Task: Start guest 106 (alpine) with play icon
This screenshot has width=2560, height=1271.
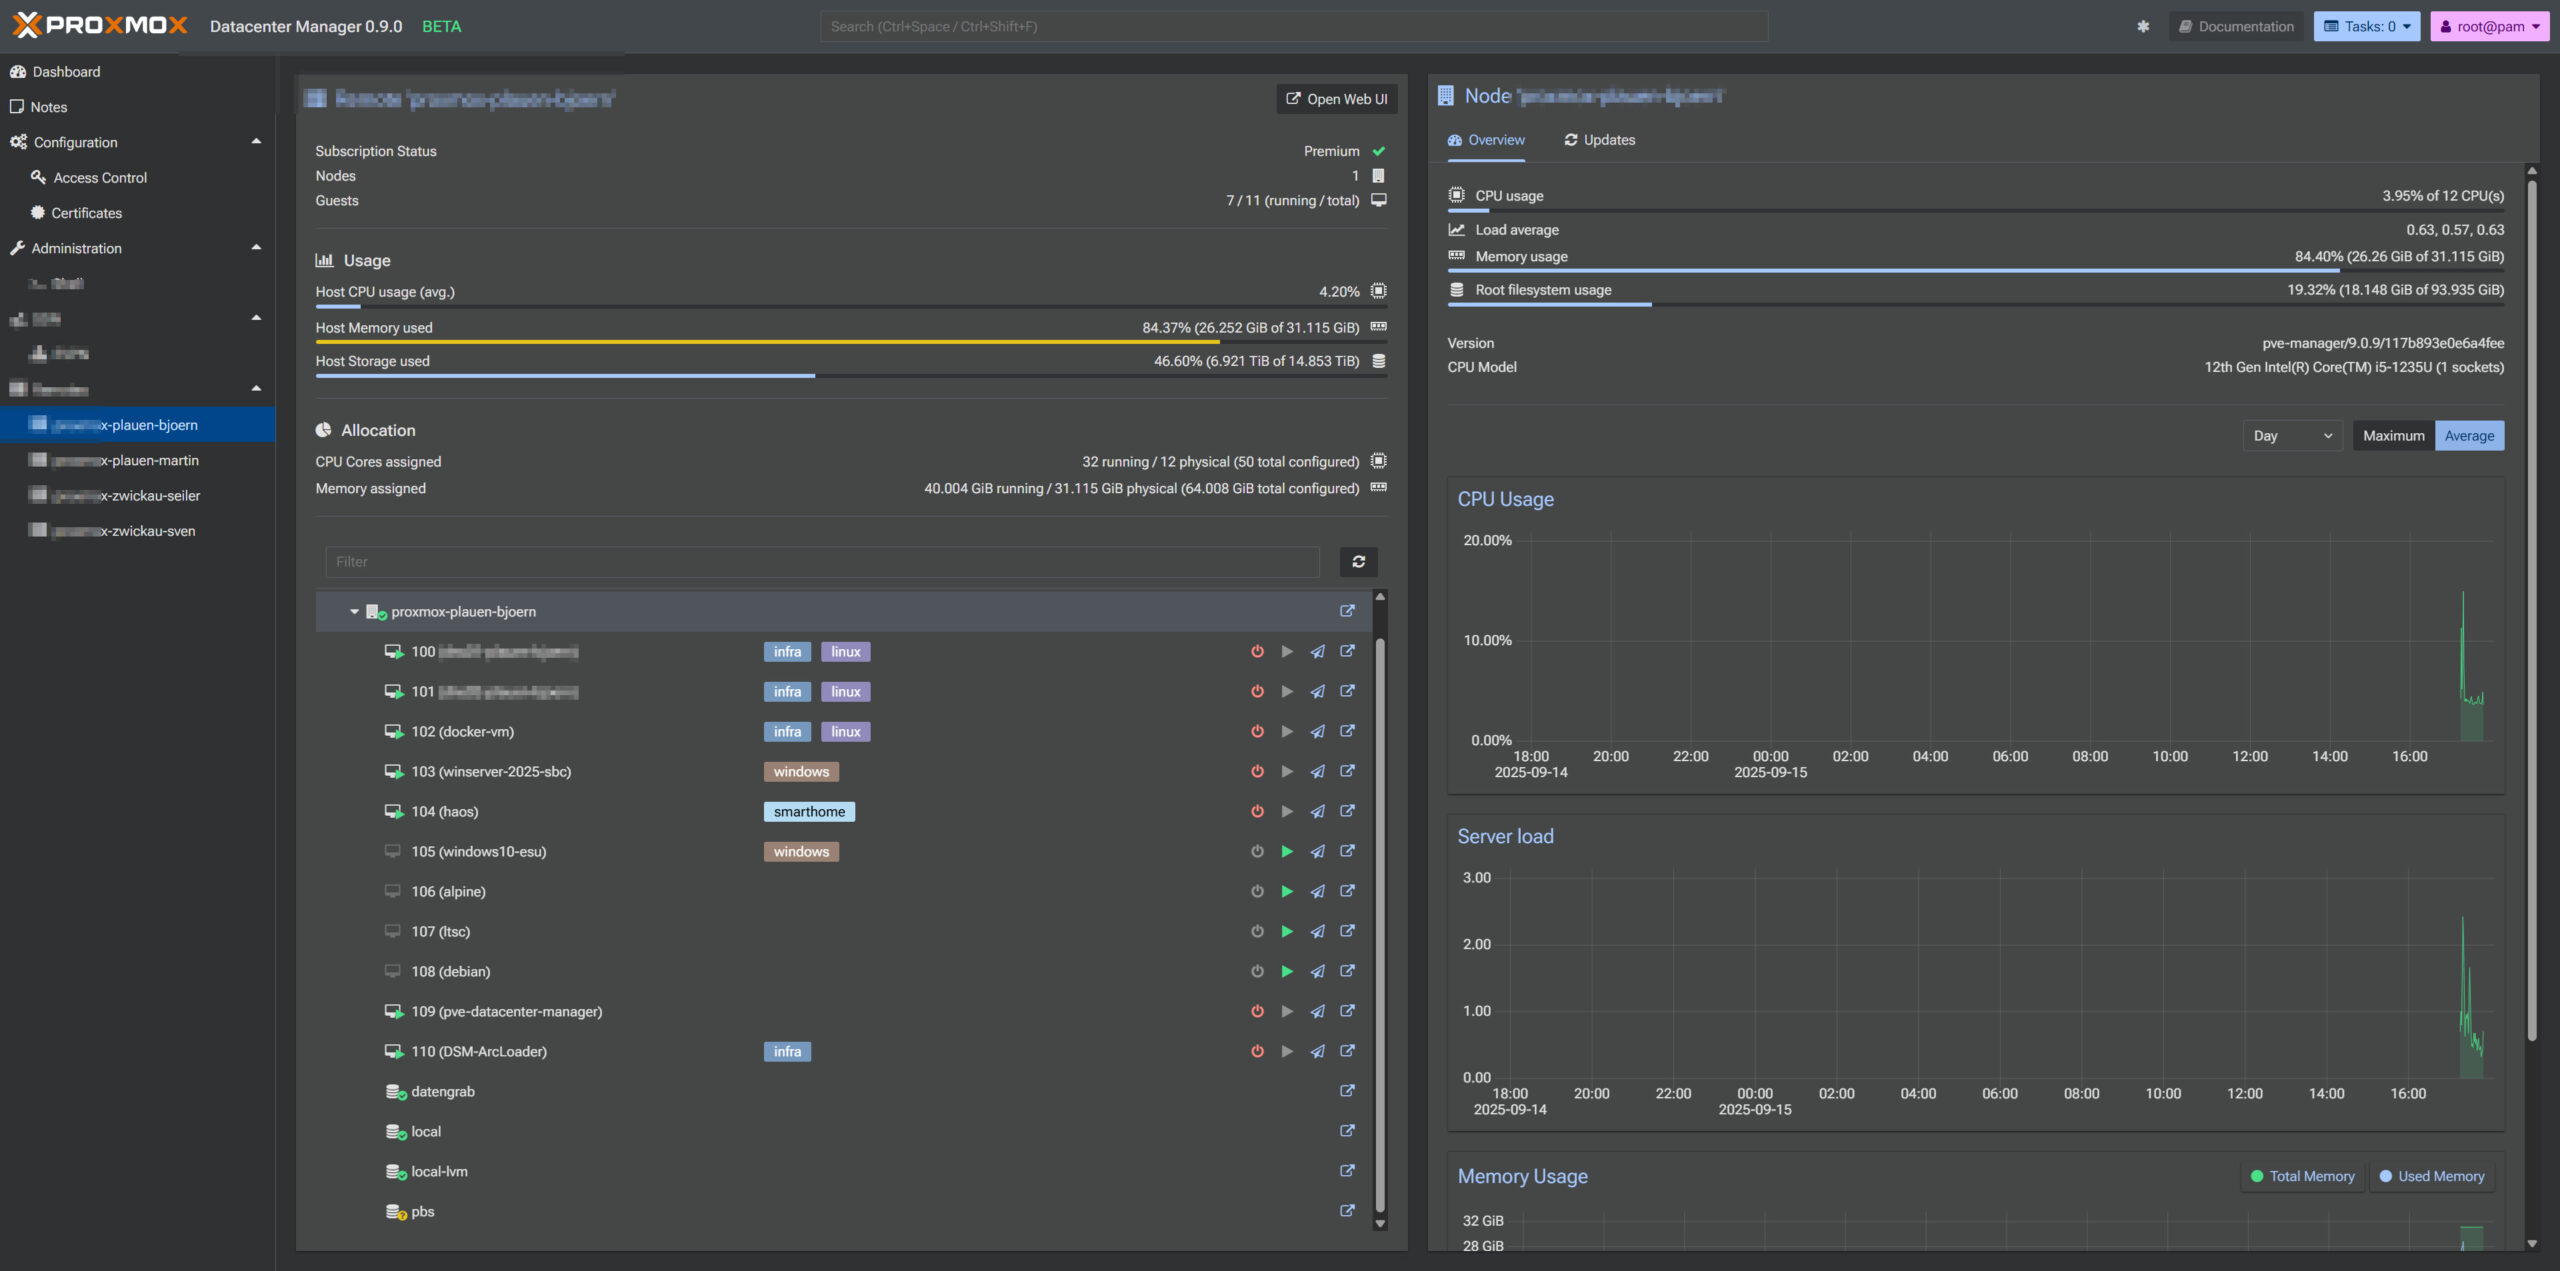Action: [x=1287, y=891]
